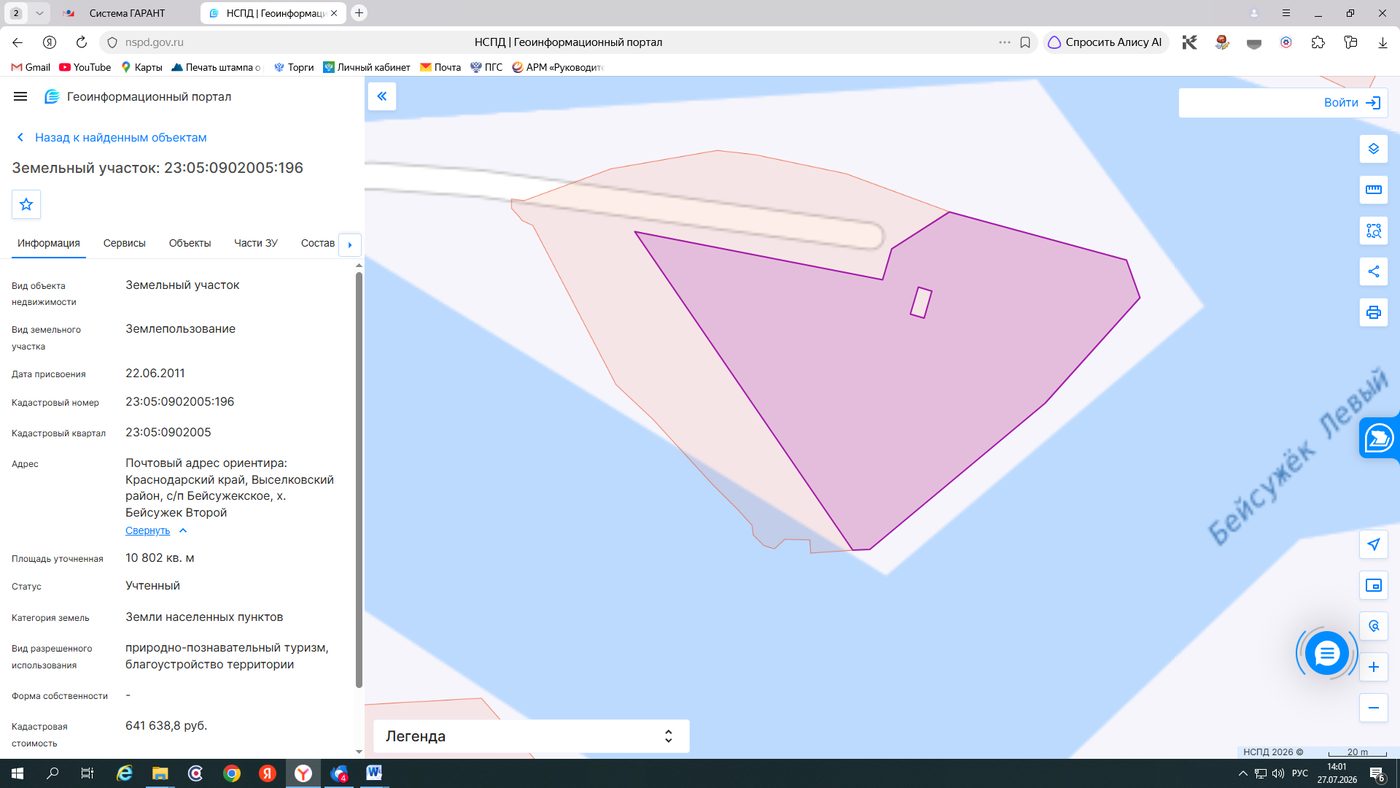Open the address bar three-dots menu

click(x=1005, y=43)
